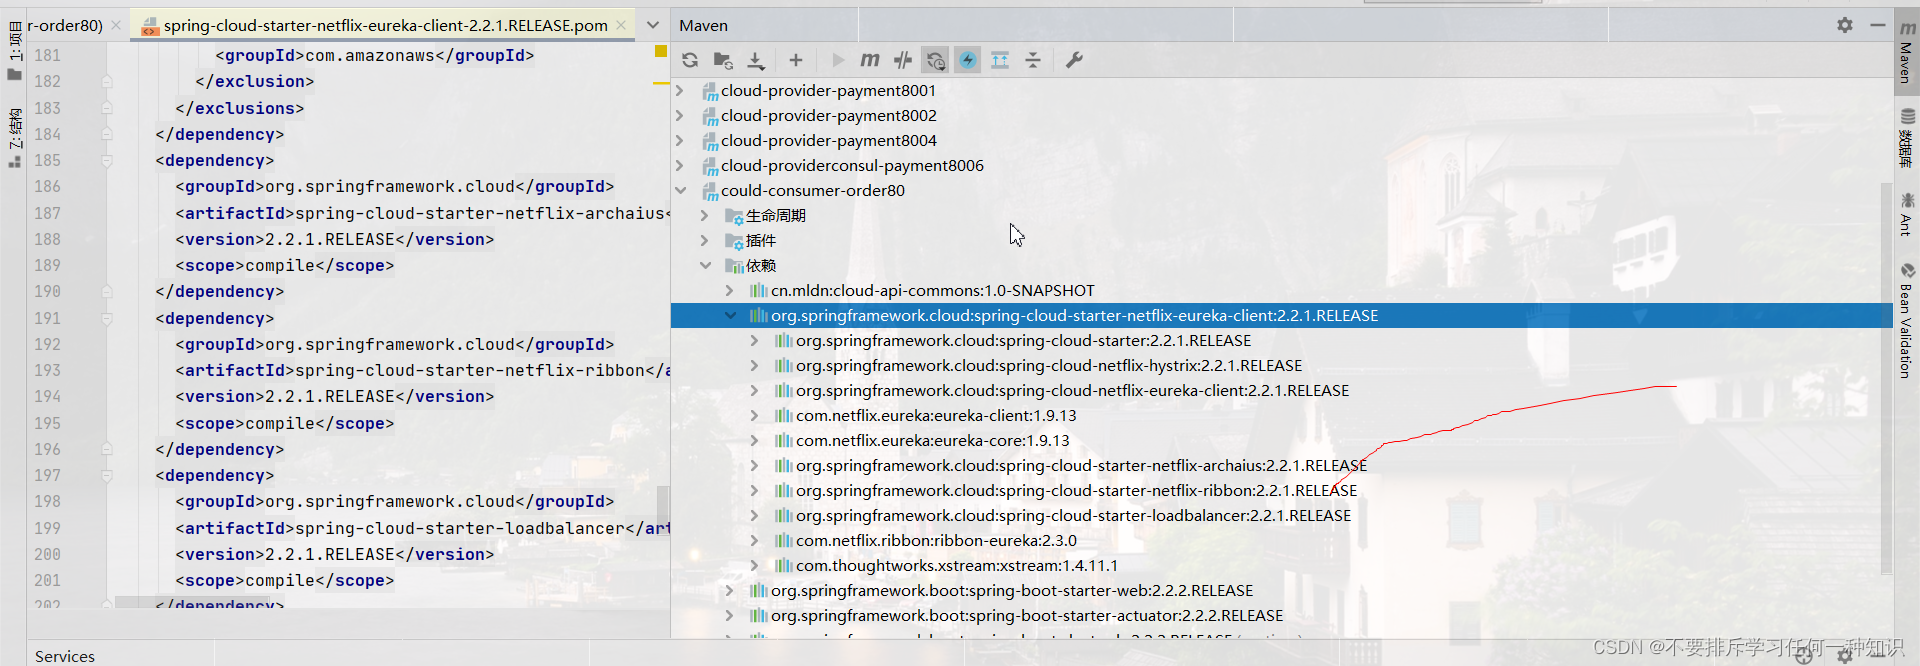Select spring-boot-starter-web:2.2.2.RELEASE dependency
This screenshot has width=1920, height=666.
tap(1012, 591)
